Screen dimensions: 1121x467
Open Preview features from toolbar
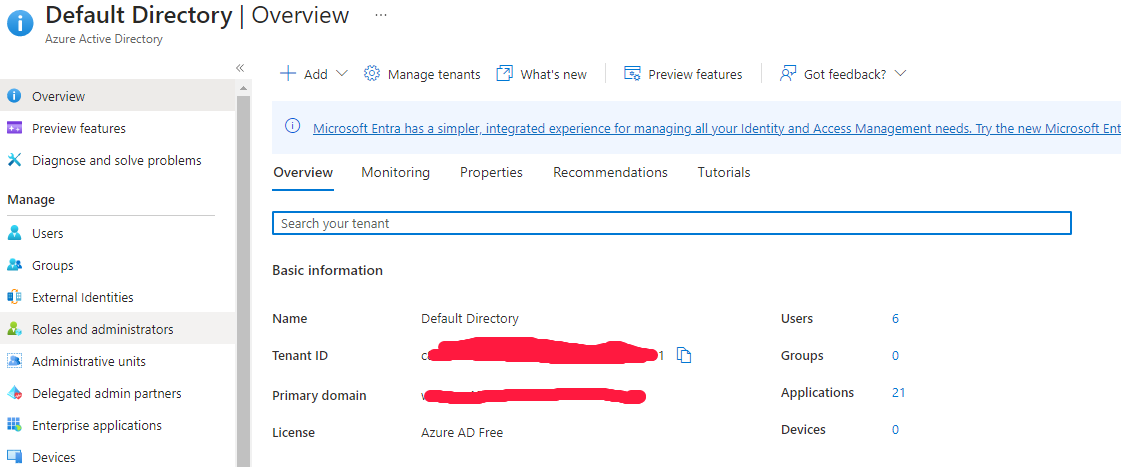(683, 74)
